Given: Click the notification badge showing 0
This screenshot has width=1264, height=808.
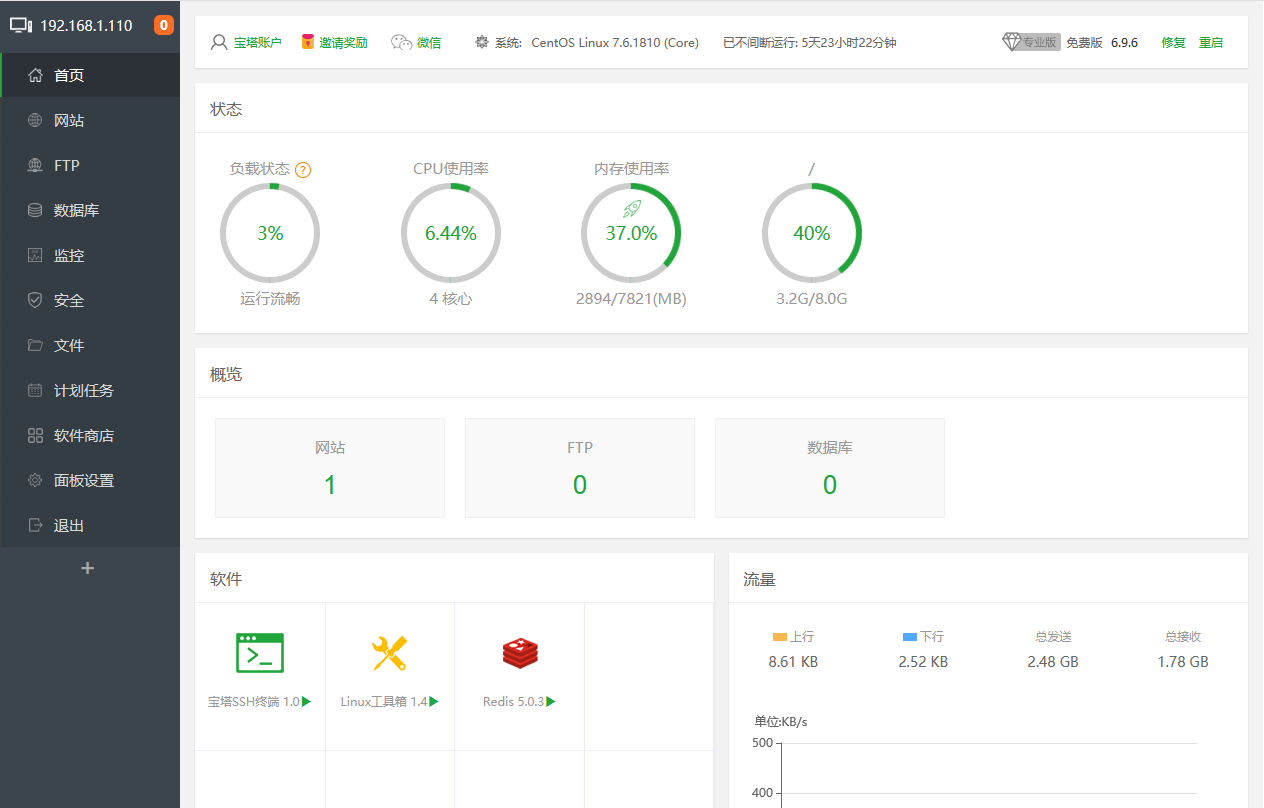Looking at the screenshot, I should (164, 26).
